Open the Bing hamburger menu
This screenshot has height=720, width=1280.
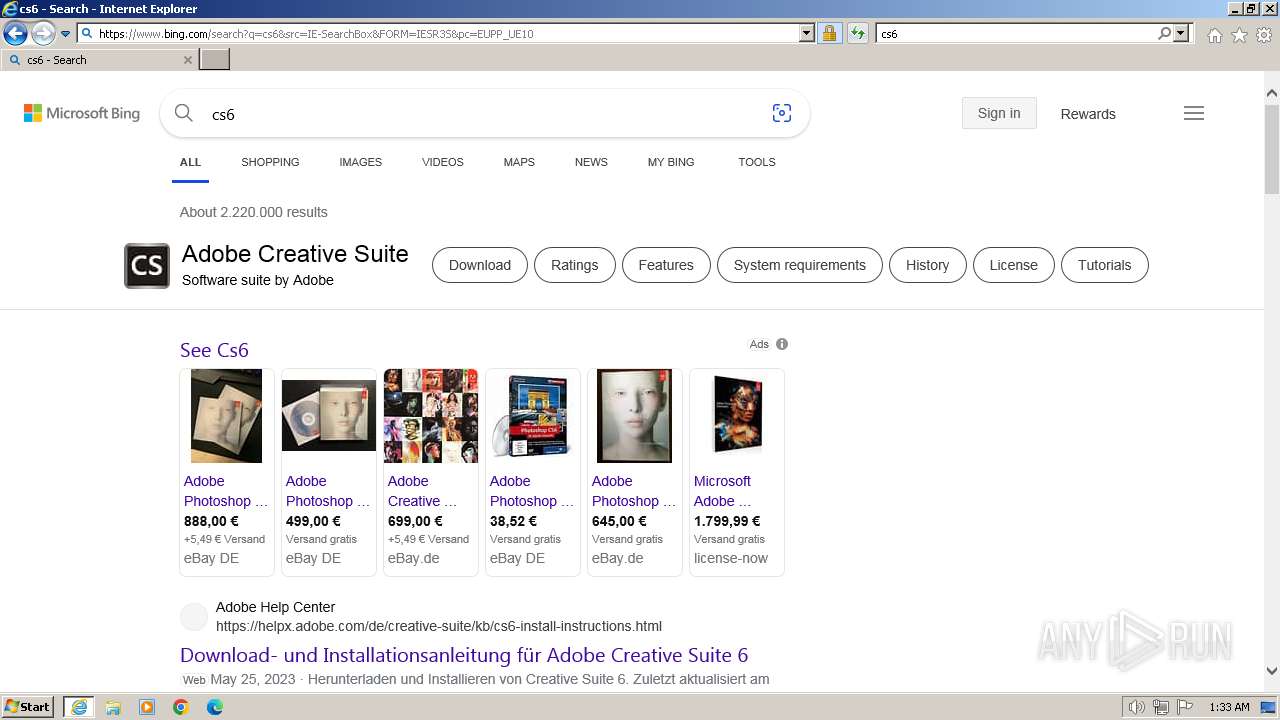[x=1194, y=113]
